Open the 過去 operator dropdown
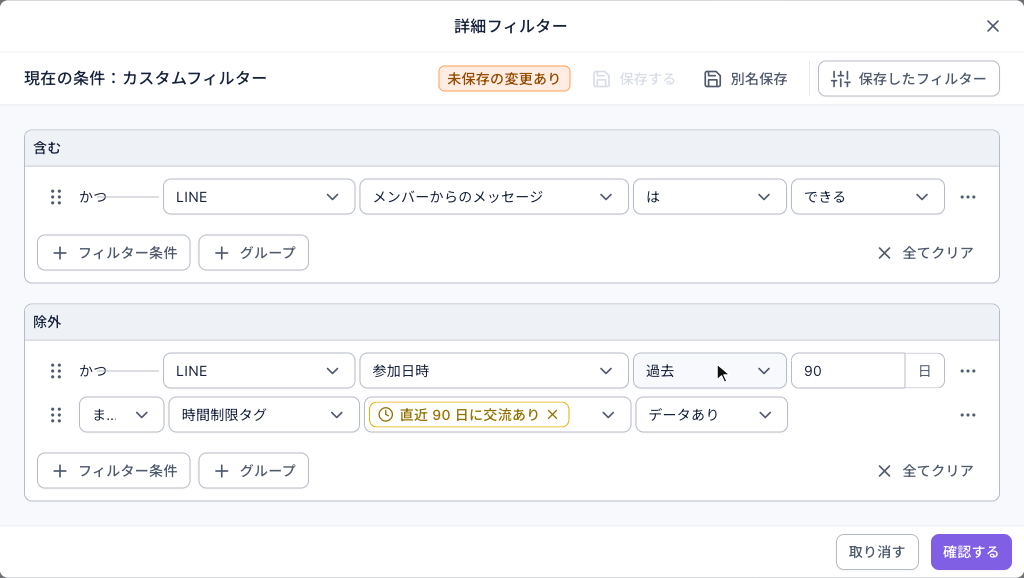Image resolution: width=1024 pixels, height=578 pixels. coord(709,371)
